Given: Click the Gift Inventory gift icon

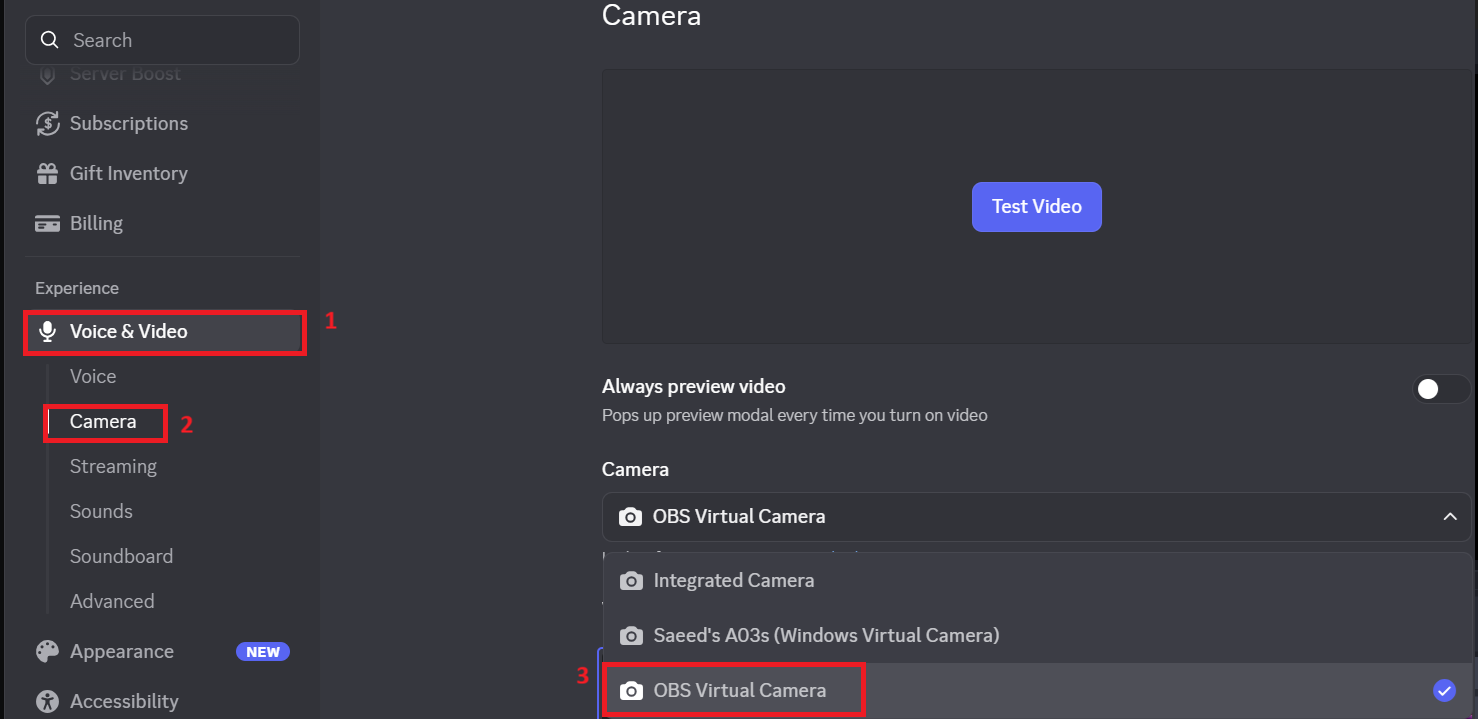Looking at the screenshot, I should (47, 173).
